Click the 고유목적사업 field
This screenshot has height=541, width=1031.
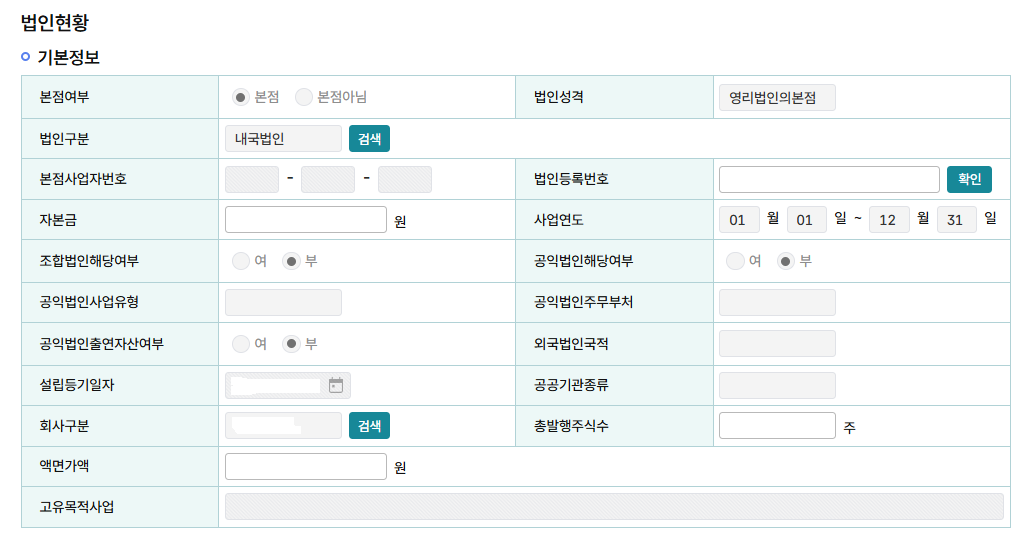click(x=614, y=507)
